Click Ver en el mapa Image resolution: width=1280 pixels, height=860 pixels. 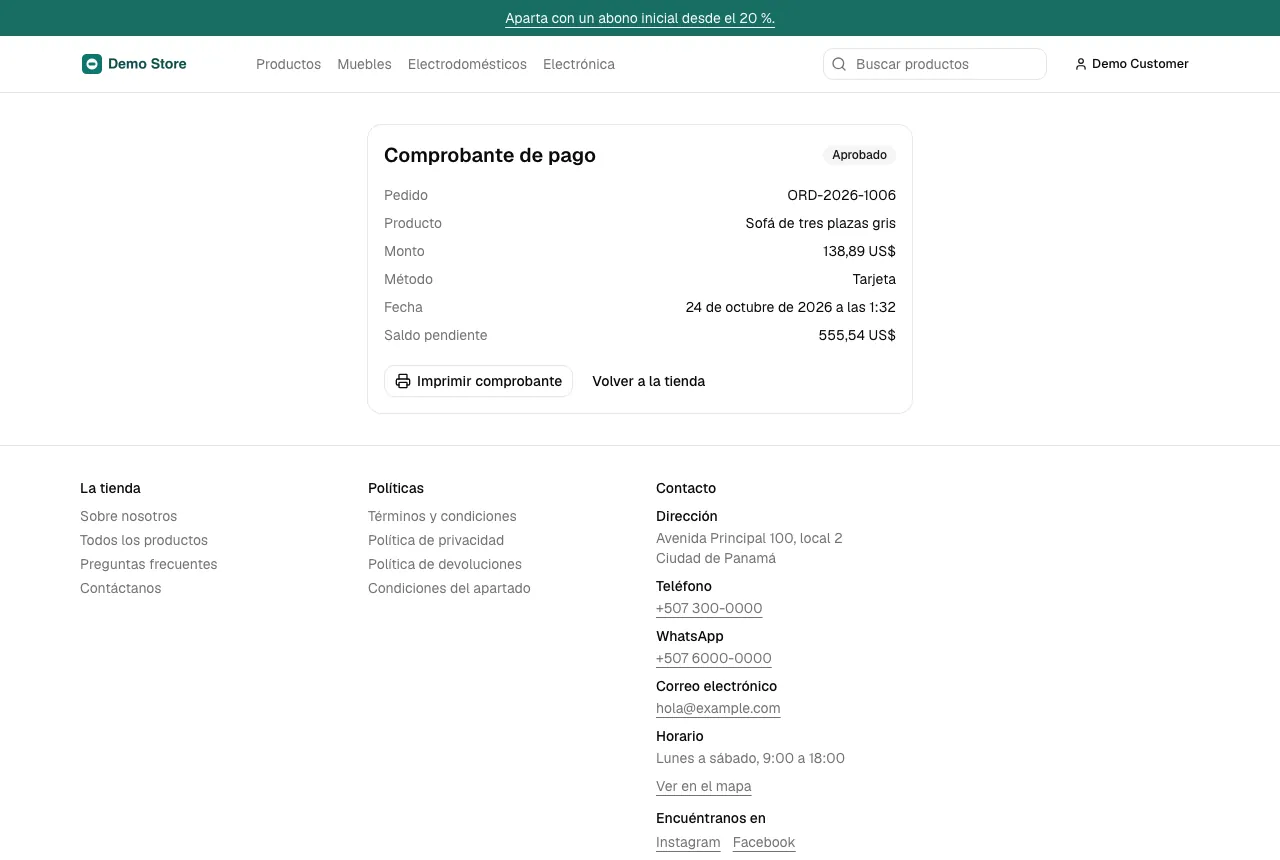click(x=704, y=786)
